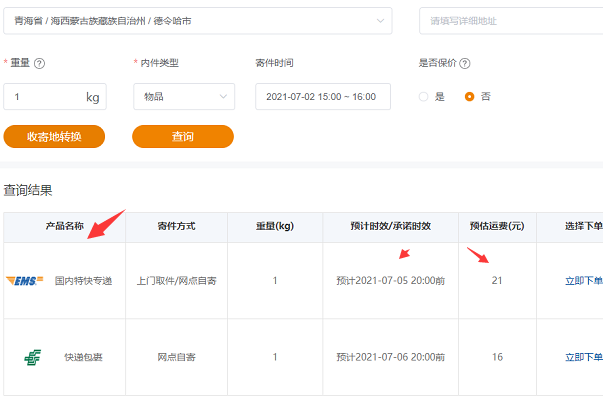The width and height of the screenshot is (603, 403).
Task: Click the 网点自寄 cell
Action: [x=177, y=357]
